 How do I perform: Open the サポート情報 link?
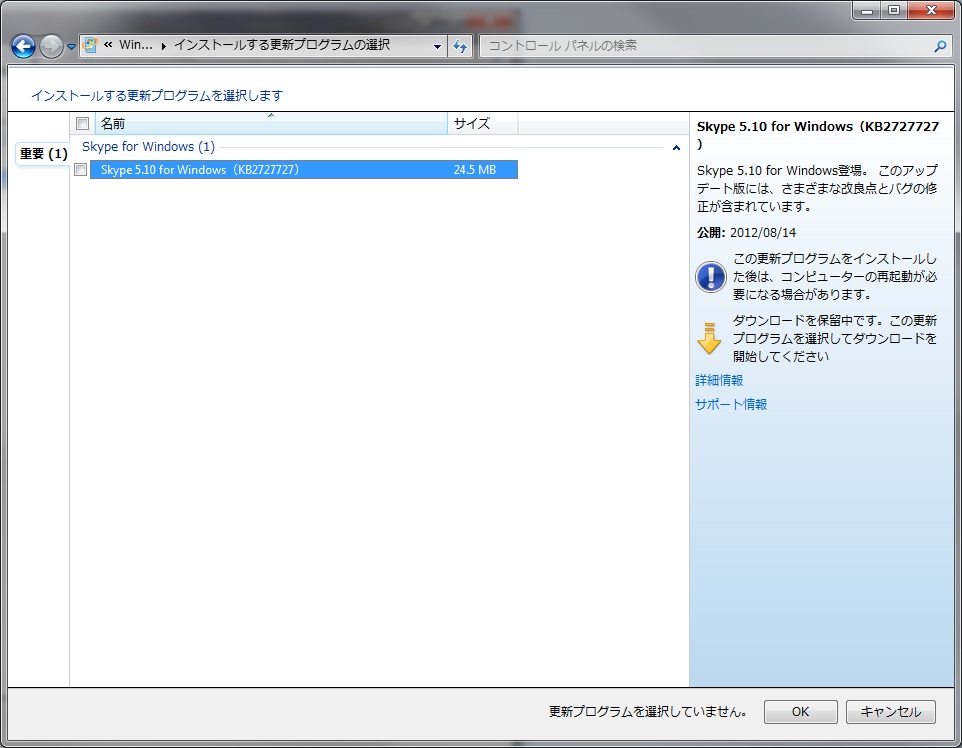pos(731,404)
